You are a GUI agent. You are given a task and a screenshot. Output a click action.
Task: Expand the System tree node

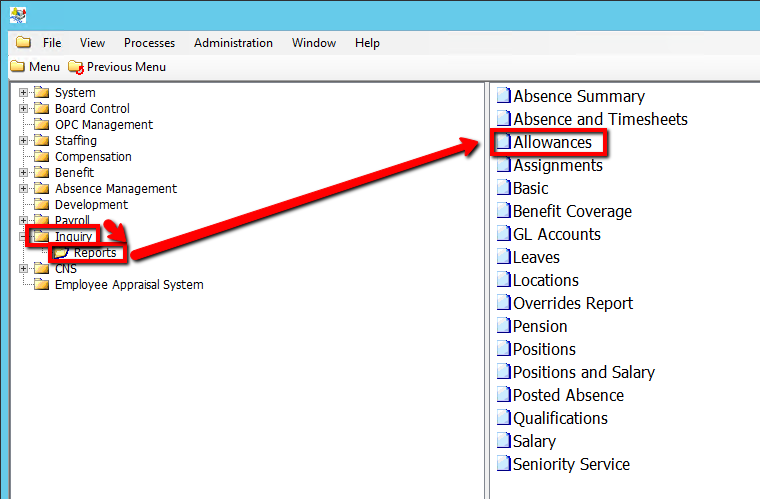click(23, 93)
